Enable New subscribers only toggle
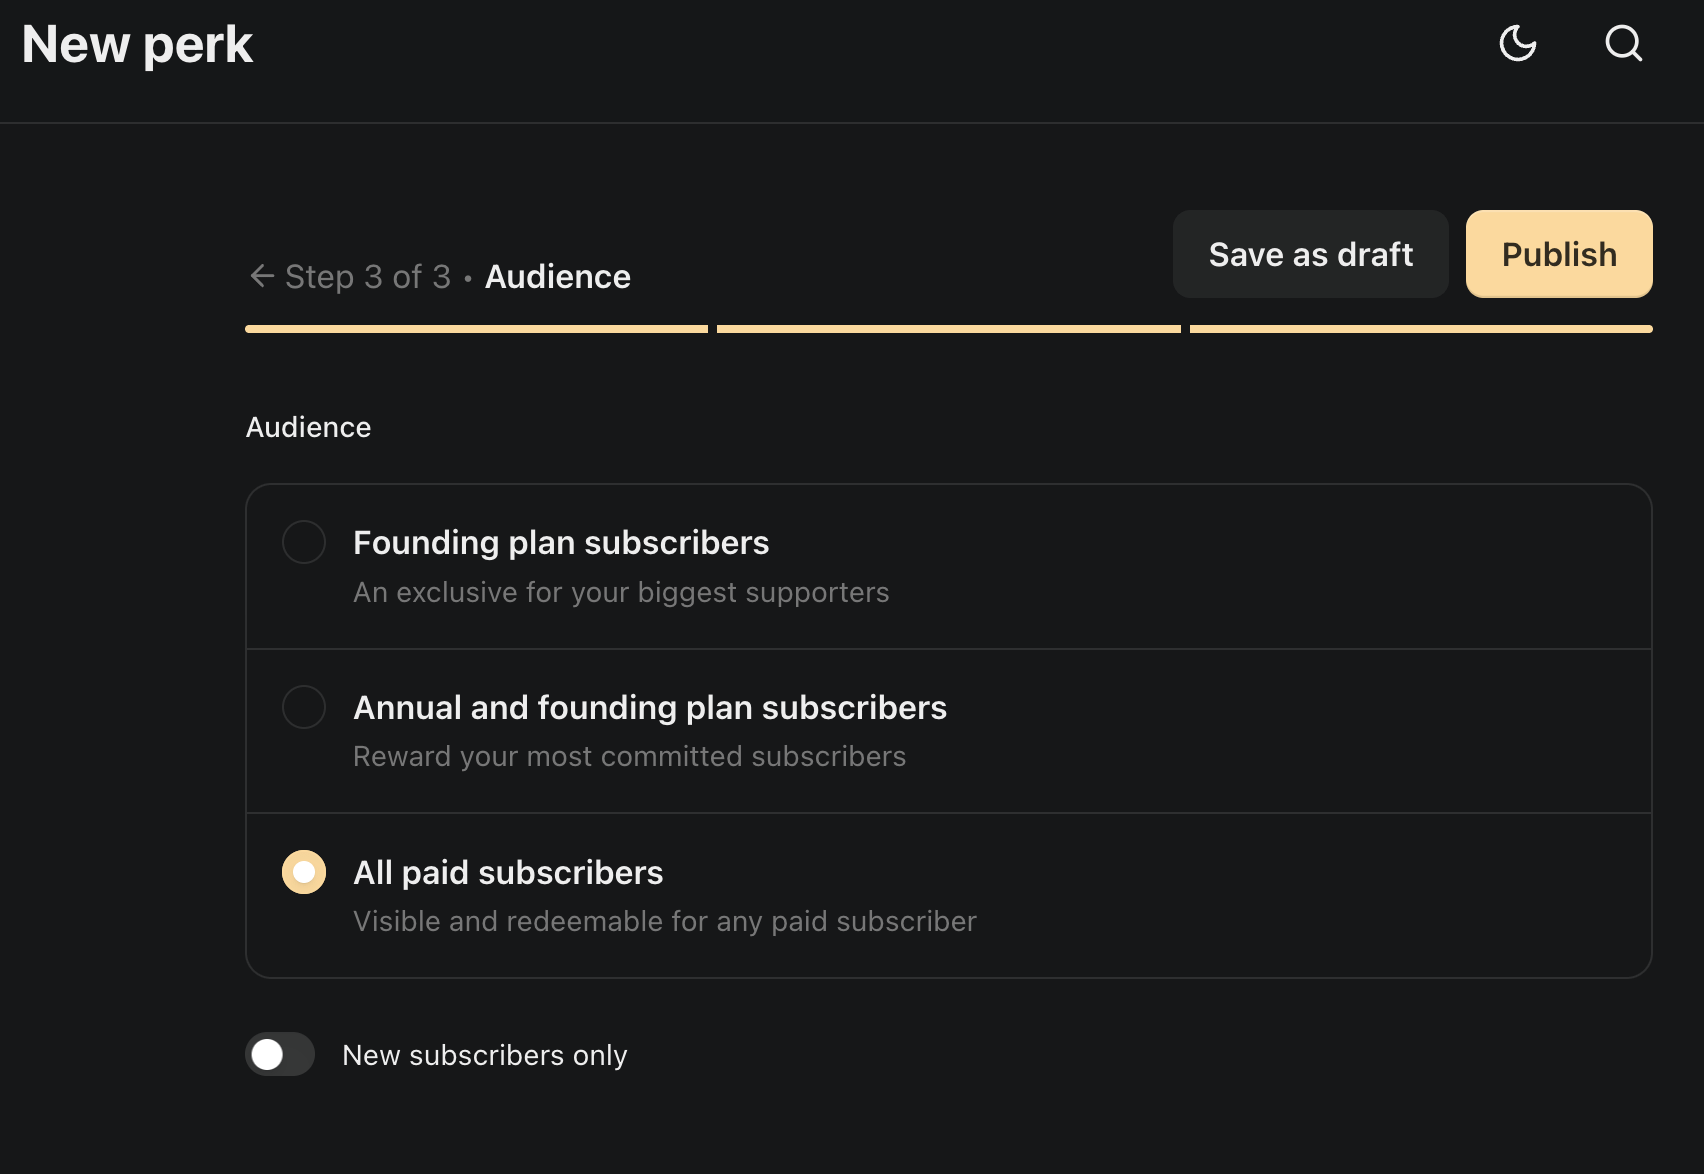The width and height of the screenshot is (1704, 1174). (x=280, y=1054)
